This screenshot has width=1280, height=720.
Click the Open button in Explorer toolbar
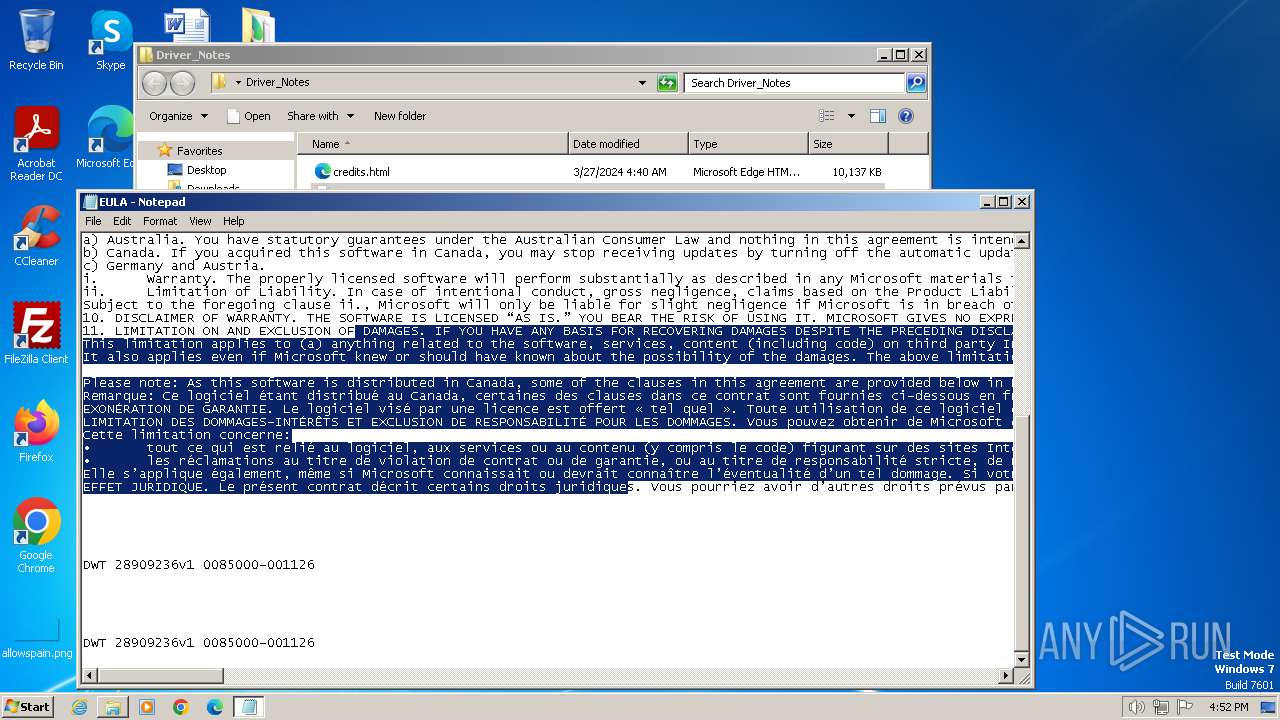(249, 116)
